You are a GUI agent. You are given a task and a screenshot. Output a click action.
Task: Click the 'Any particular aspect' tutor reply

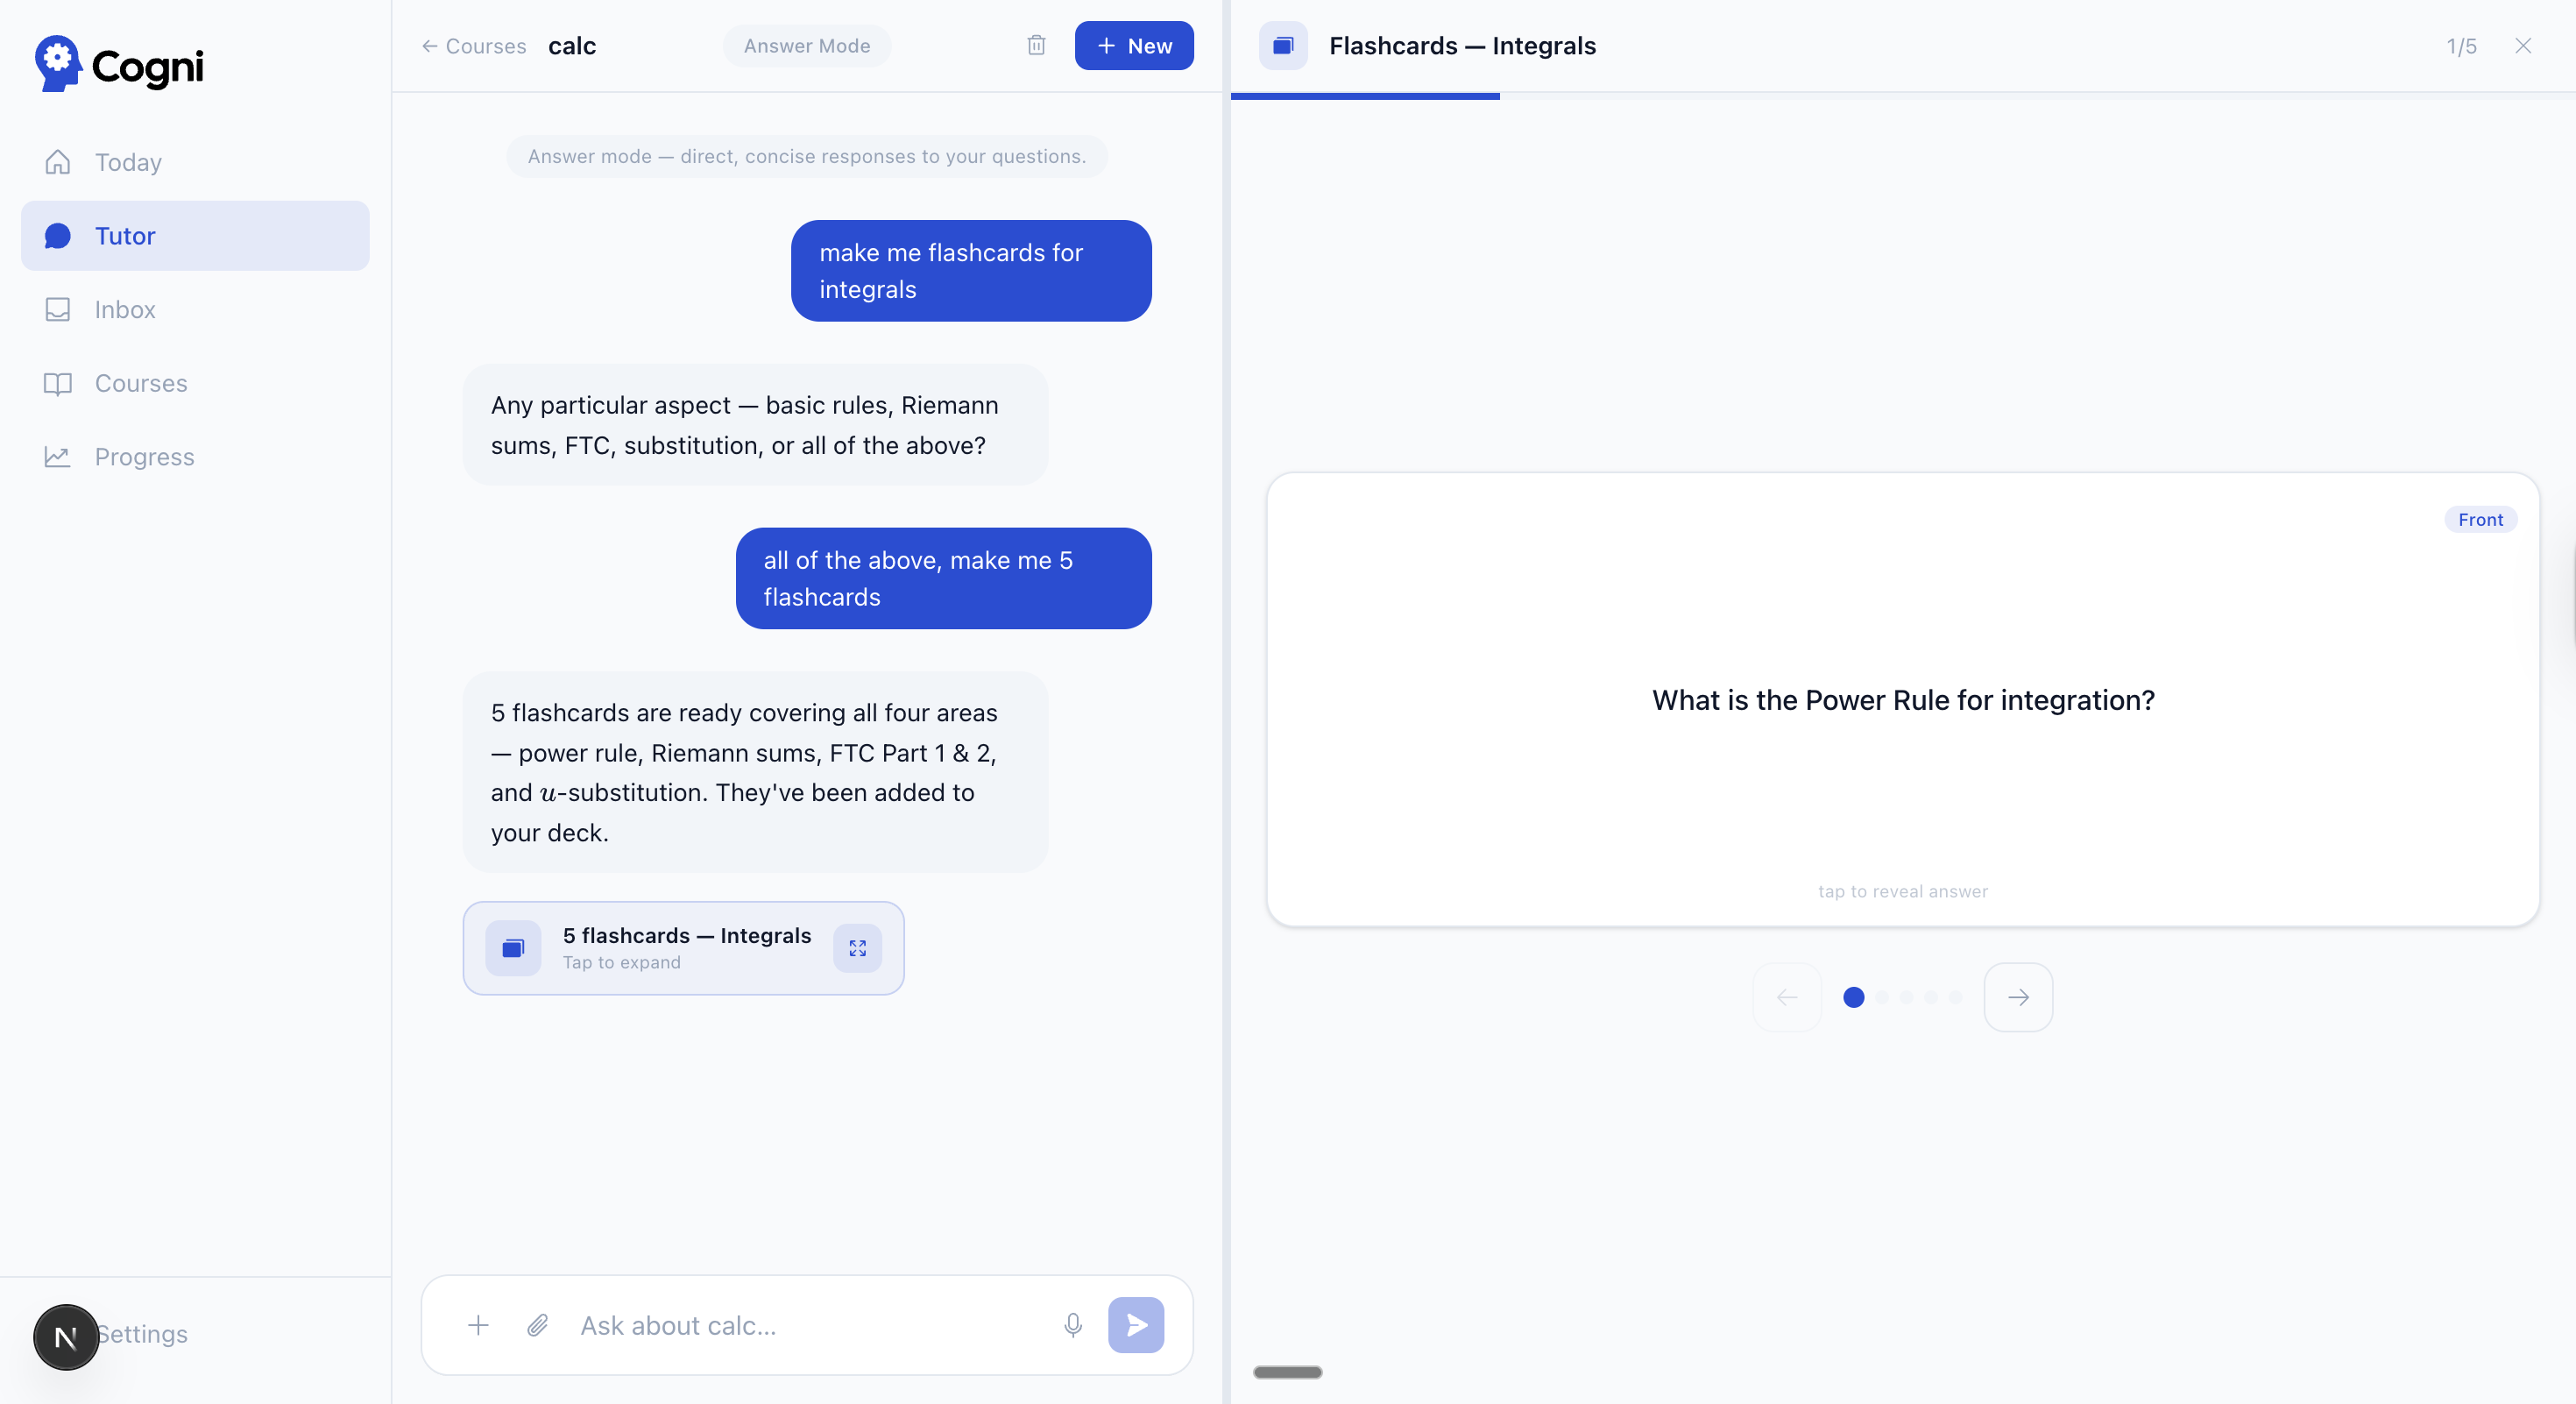tap(755, 425)
